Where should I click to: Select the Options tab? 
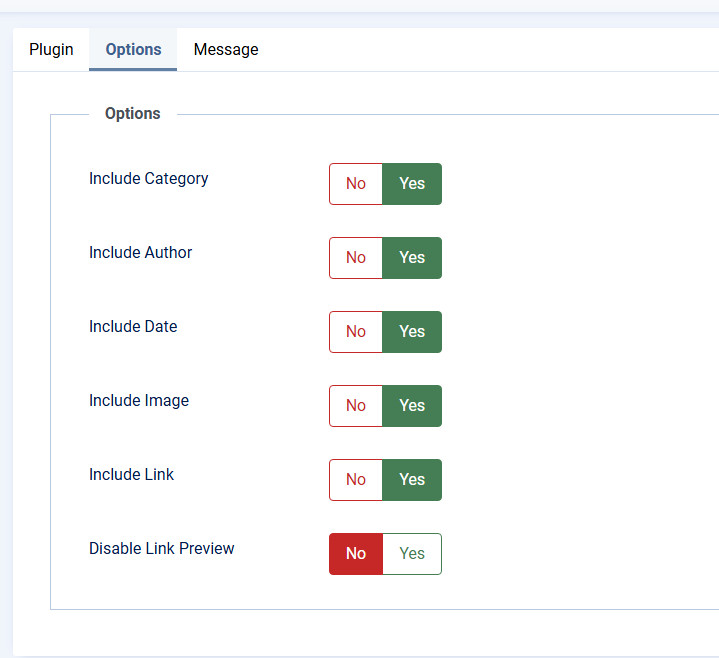[x=133, y=49]
